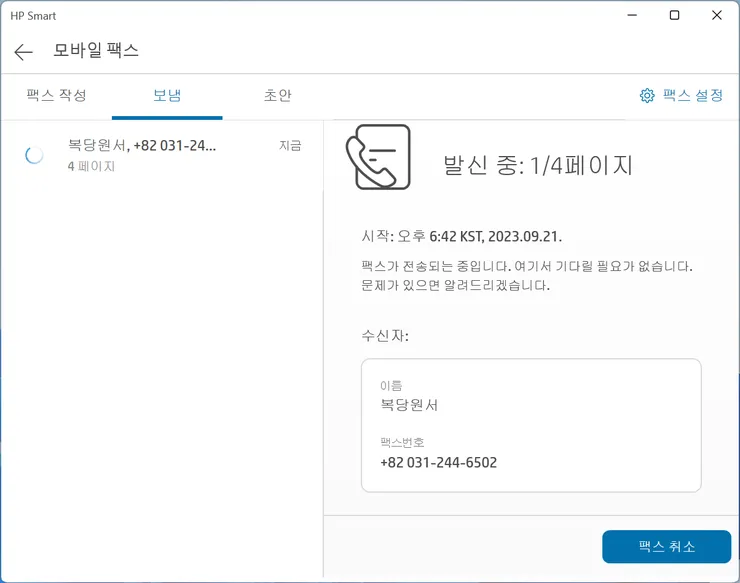Screen dimensions: 740x583
Task: Open 팩스 설정 link text
Action: [693, 95]
